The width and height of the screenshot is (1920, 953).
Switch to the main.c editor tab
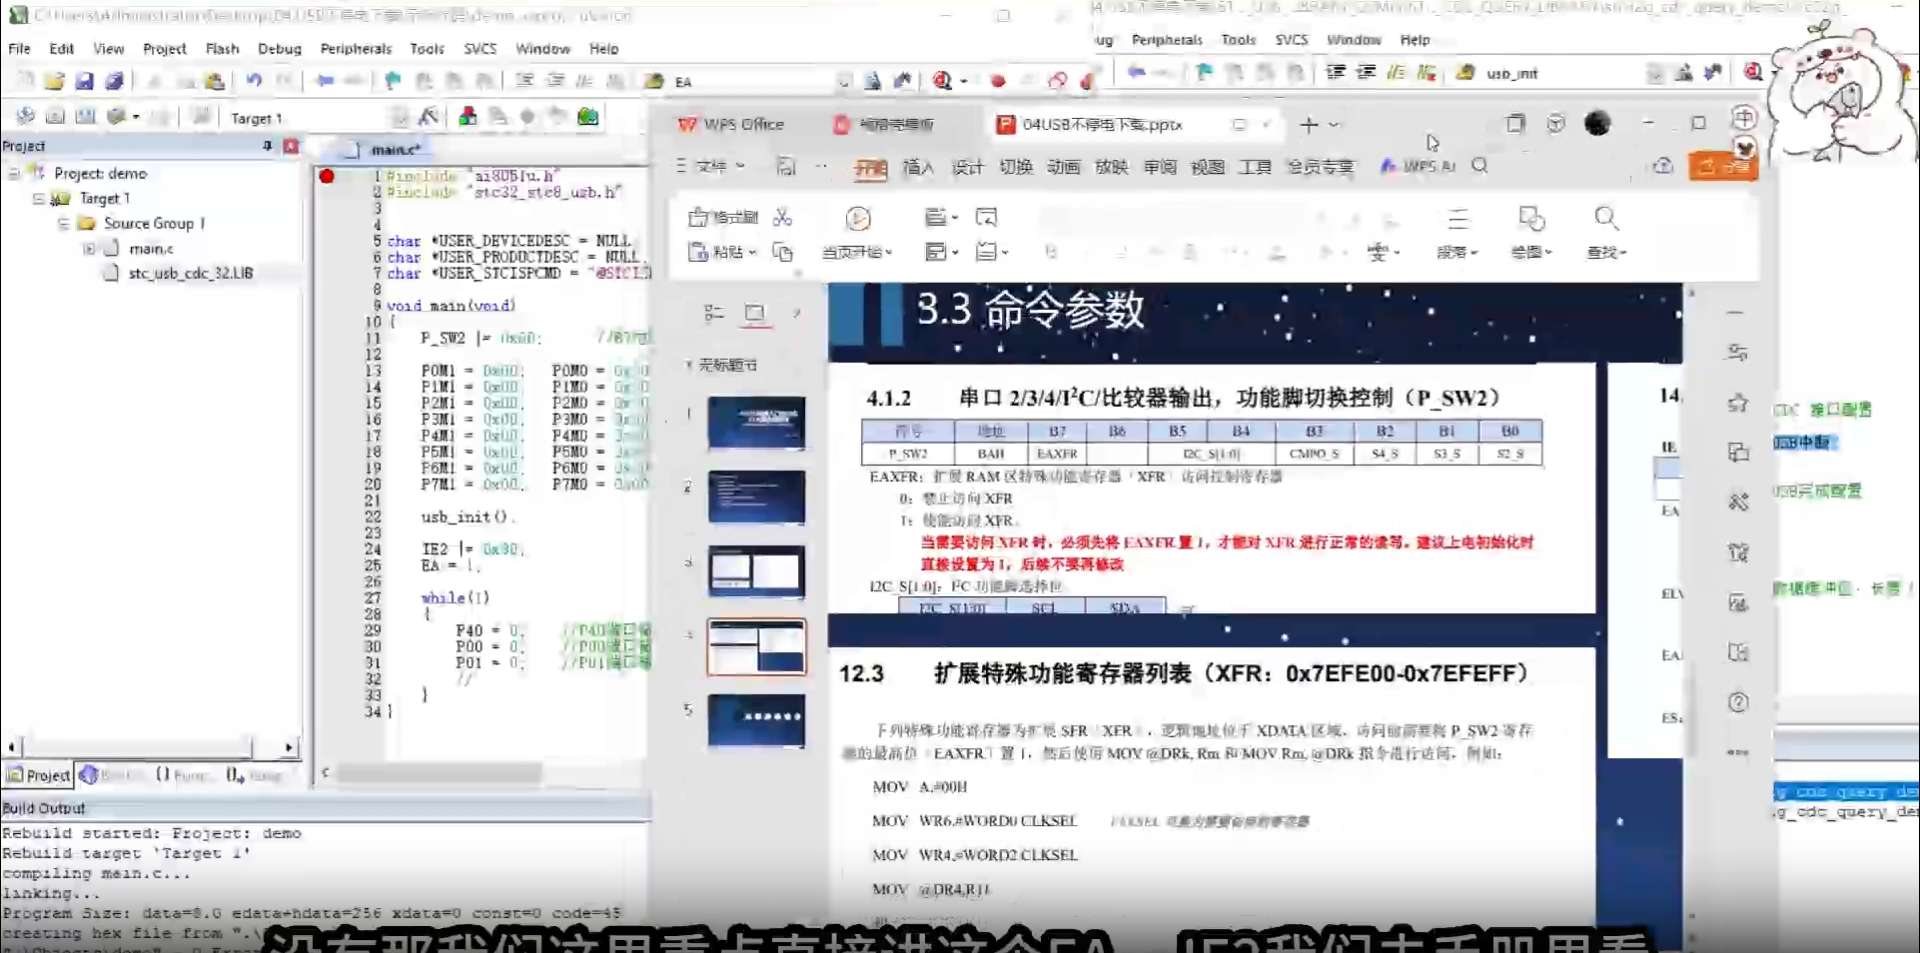pos(386,149)
